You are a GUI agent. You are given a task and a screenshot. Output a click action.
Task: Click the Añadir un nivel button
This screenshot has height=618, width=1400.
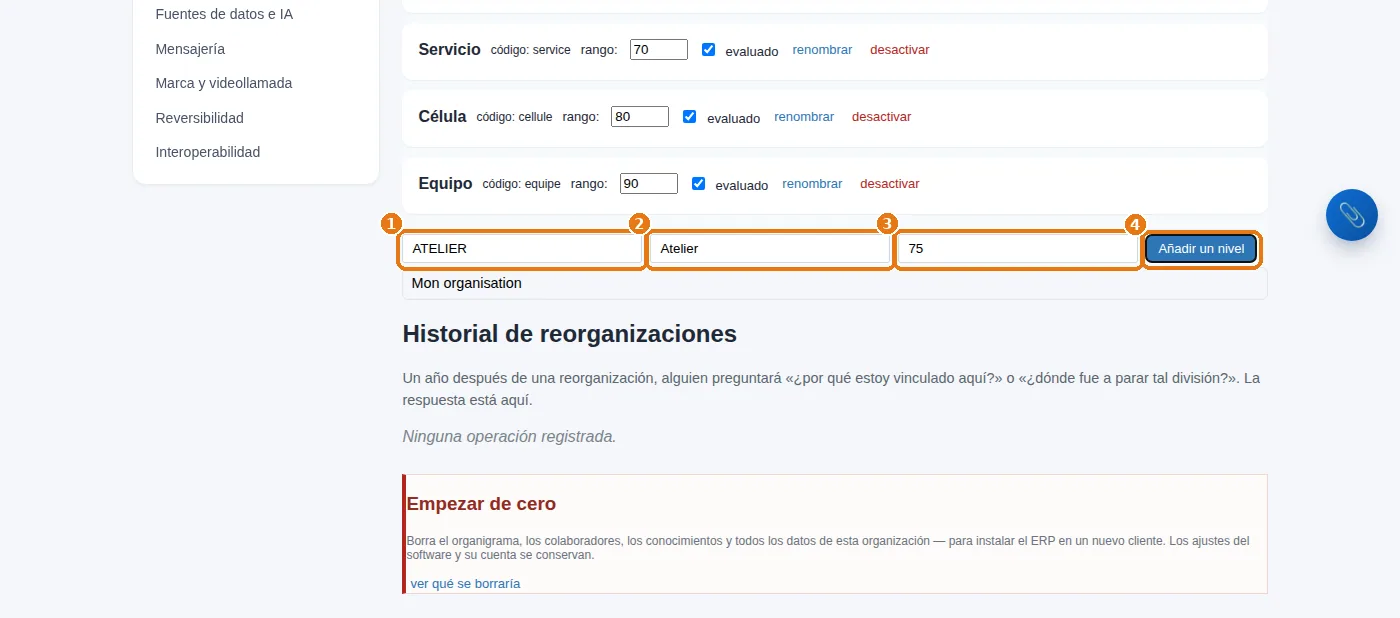click(1201, 248)
